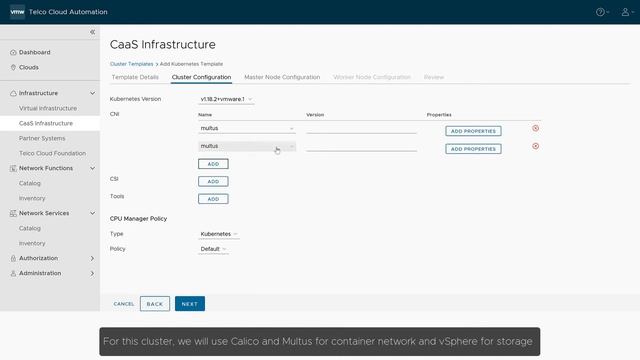Click the Network Services icon
640x360 pixels.
click(x=13, y=213)
